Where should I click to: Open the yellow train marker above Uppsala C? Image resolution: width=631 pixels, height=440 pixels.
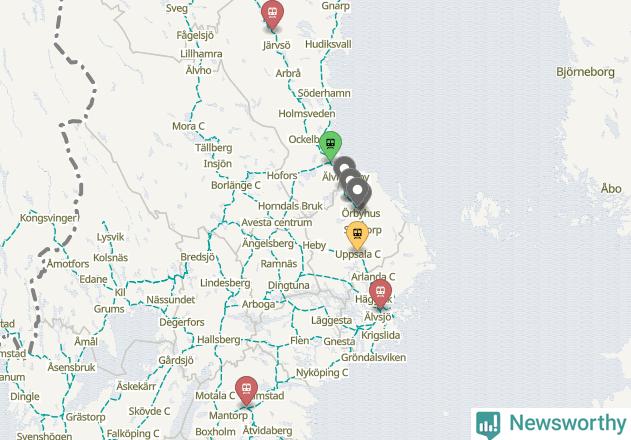pyautogui.click(x=357, y=235)
